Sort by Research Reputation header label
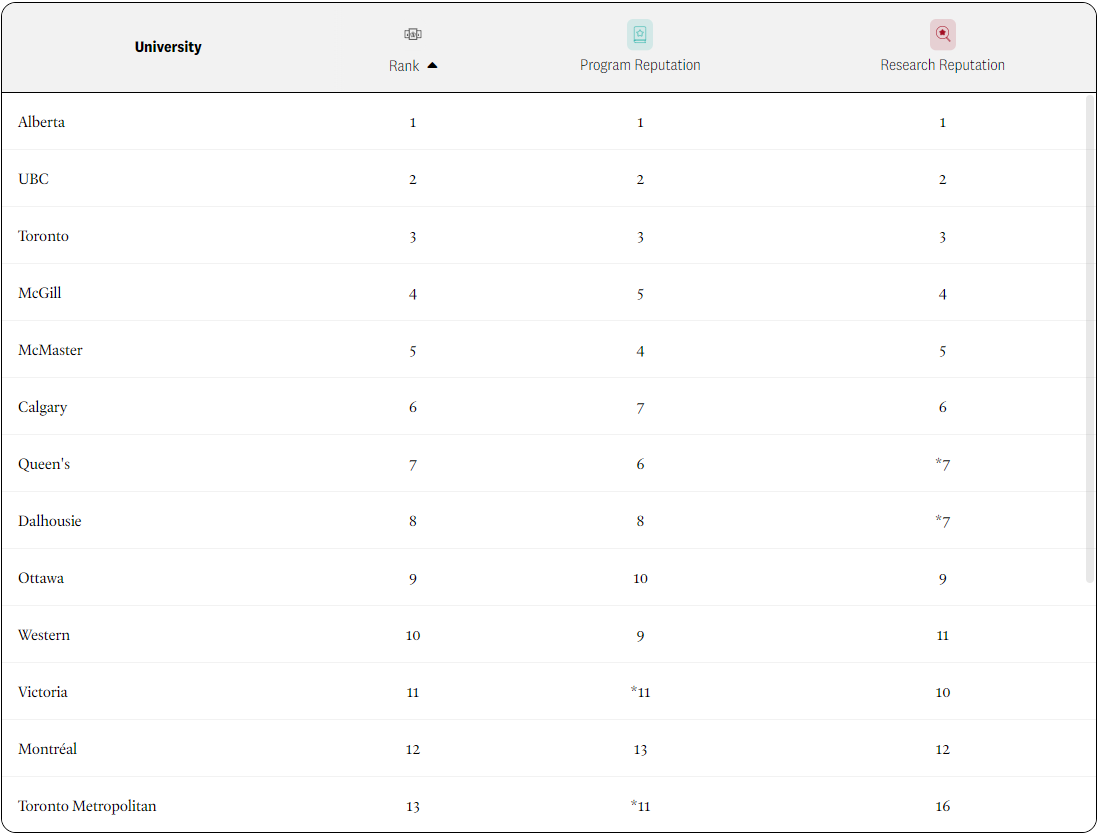This screenshot has width=1098, height=834. click(943, 65)
